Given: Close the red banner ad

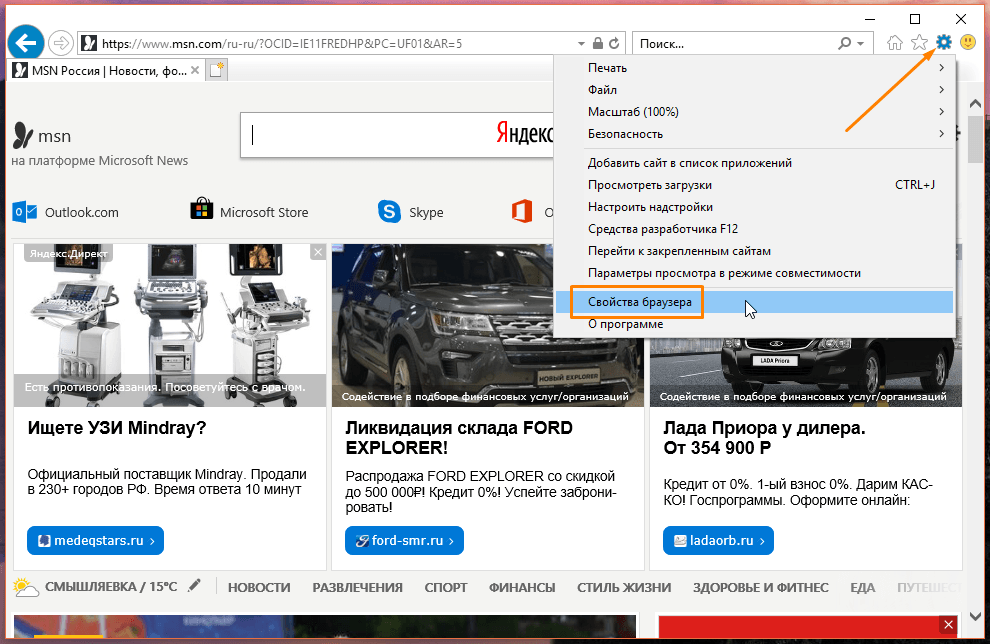Looking at the screenshot, I should tap(948, 625).
